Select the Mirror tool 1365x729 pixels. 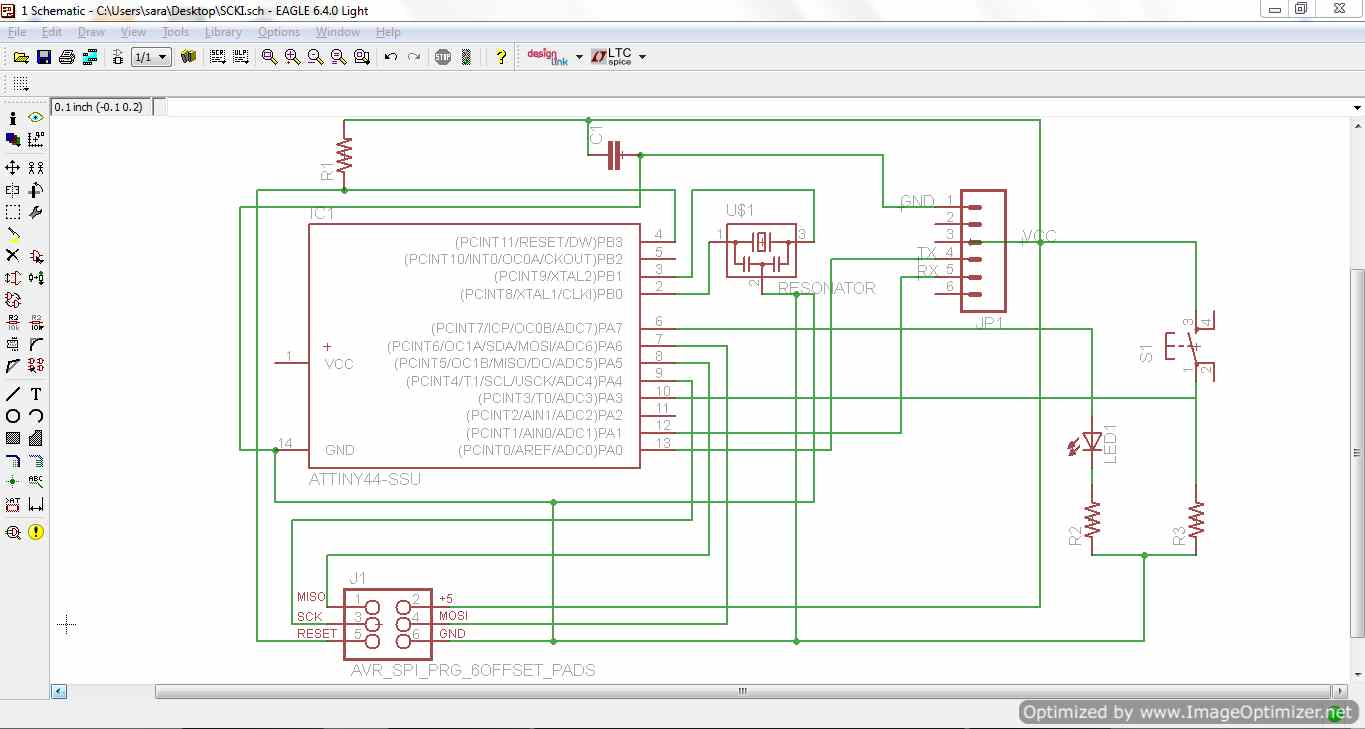(x=13, y=190)
